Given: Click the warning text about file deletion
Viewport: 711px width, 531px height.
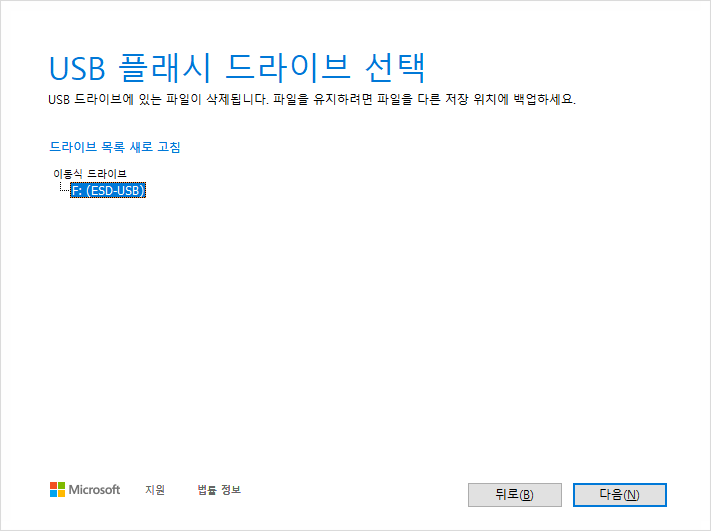Looking at the screenshot, I should pyautogui.click(x=312, y=99).
